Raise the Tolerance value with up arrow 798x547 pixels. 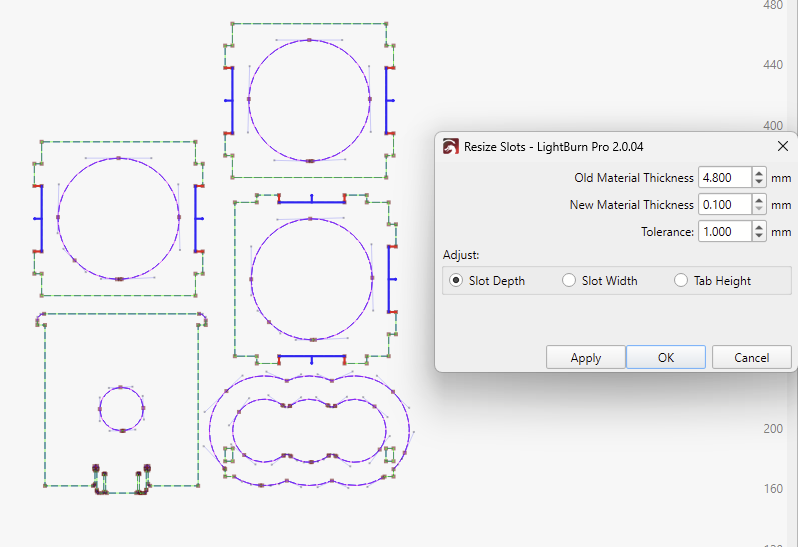[x=759, y=228]
